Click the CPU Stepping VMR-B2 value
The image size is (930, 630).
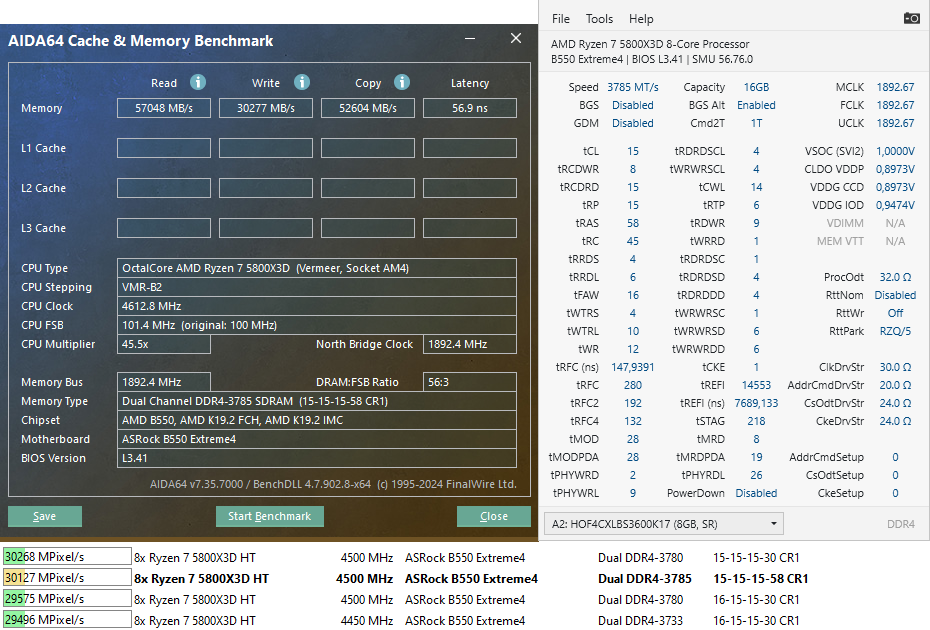point(317,287)
